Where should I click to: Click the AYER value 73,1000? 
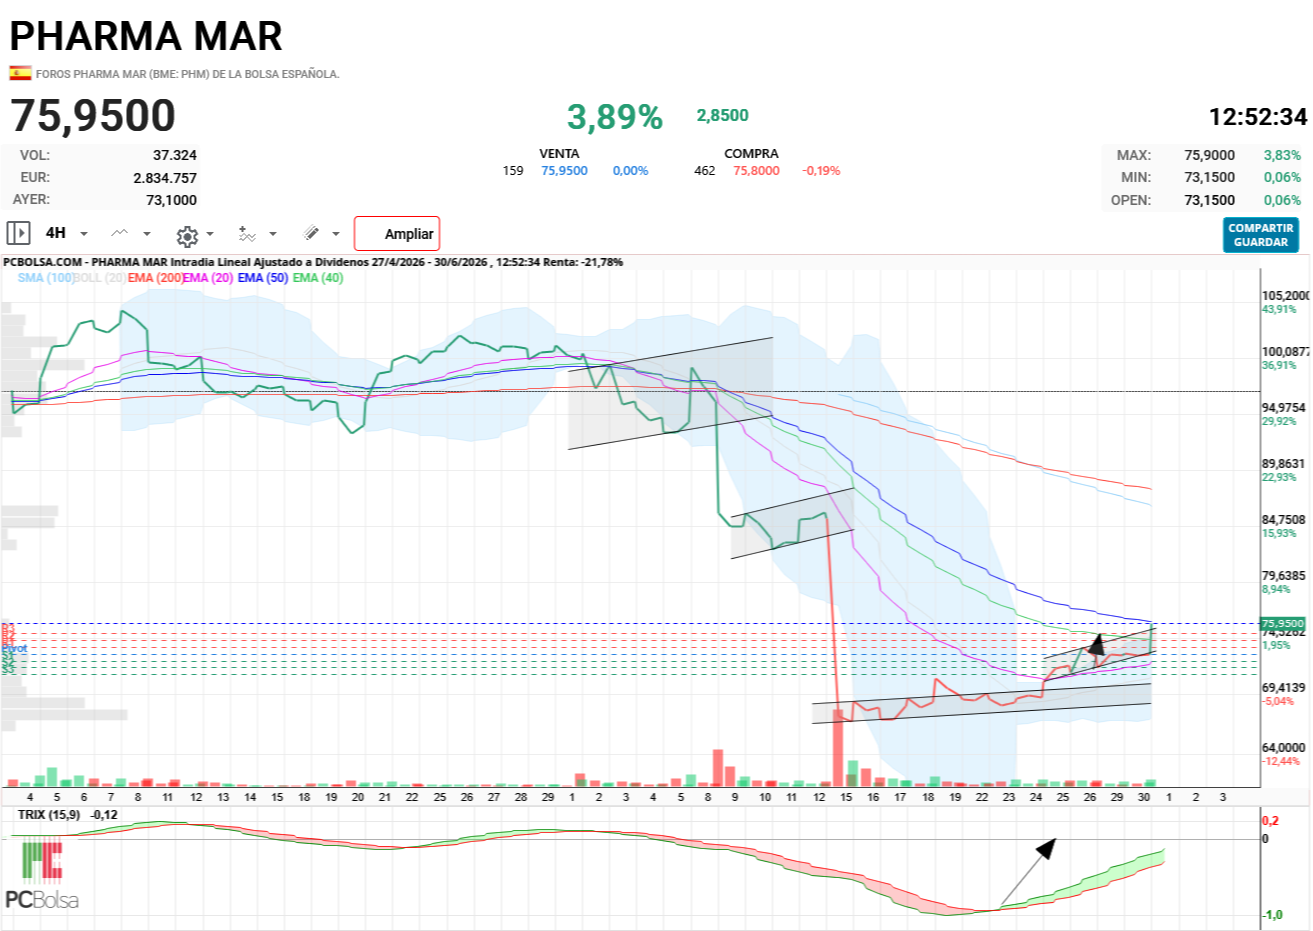172,200
